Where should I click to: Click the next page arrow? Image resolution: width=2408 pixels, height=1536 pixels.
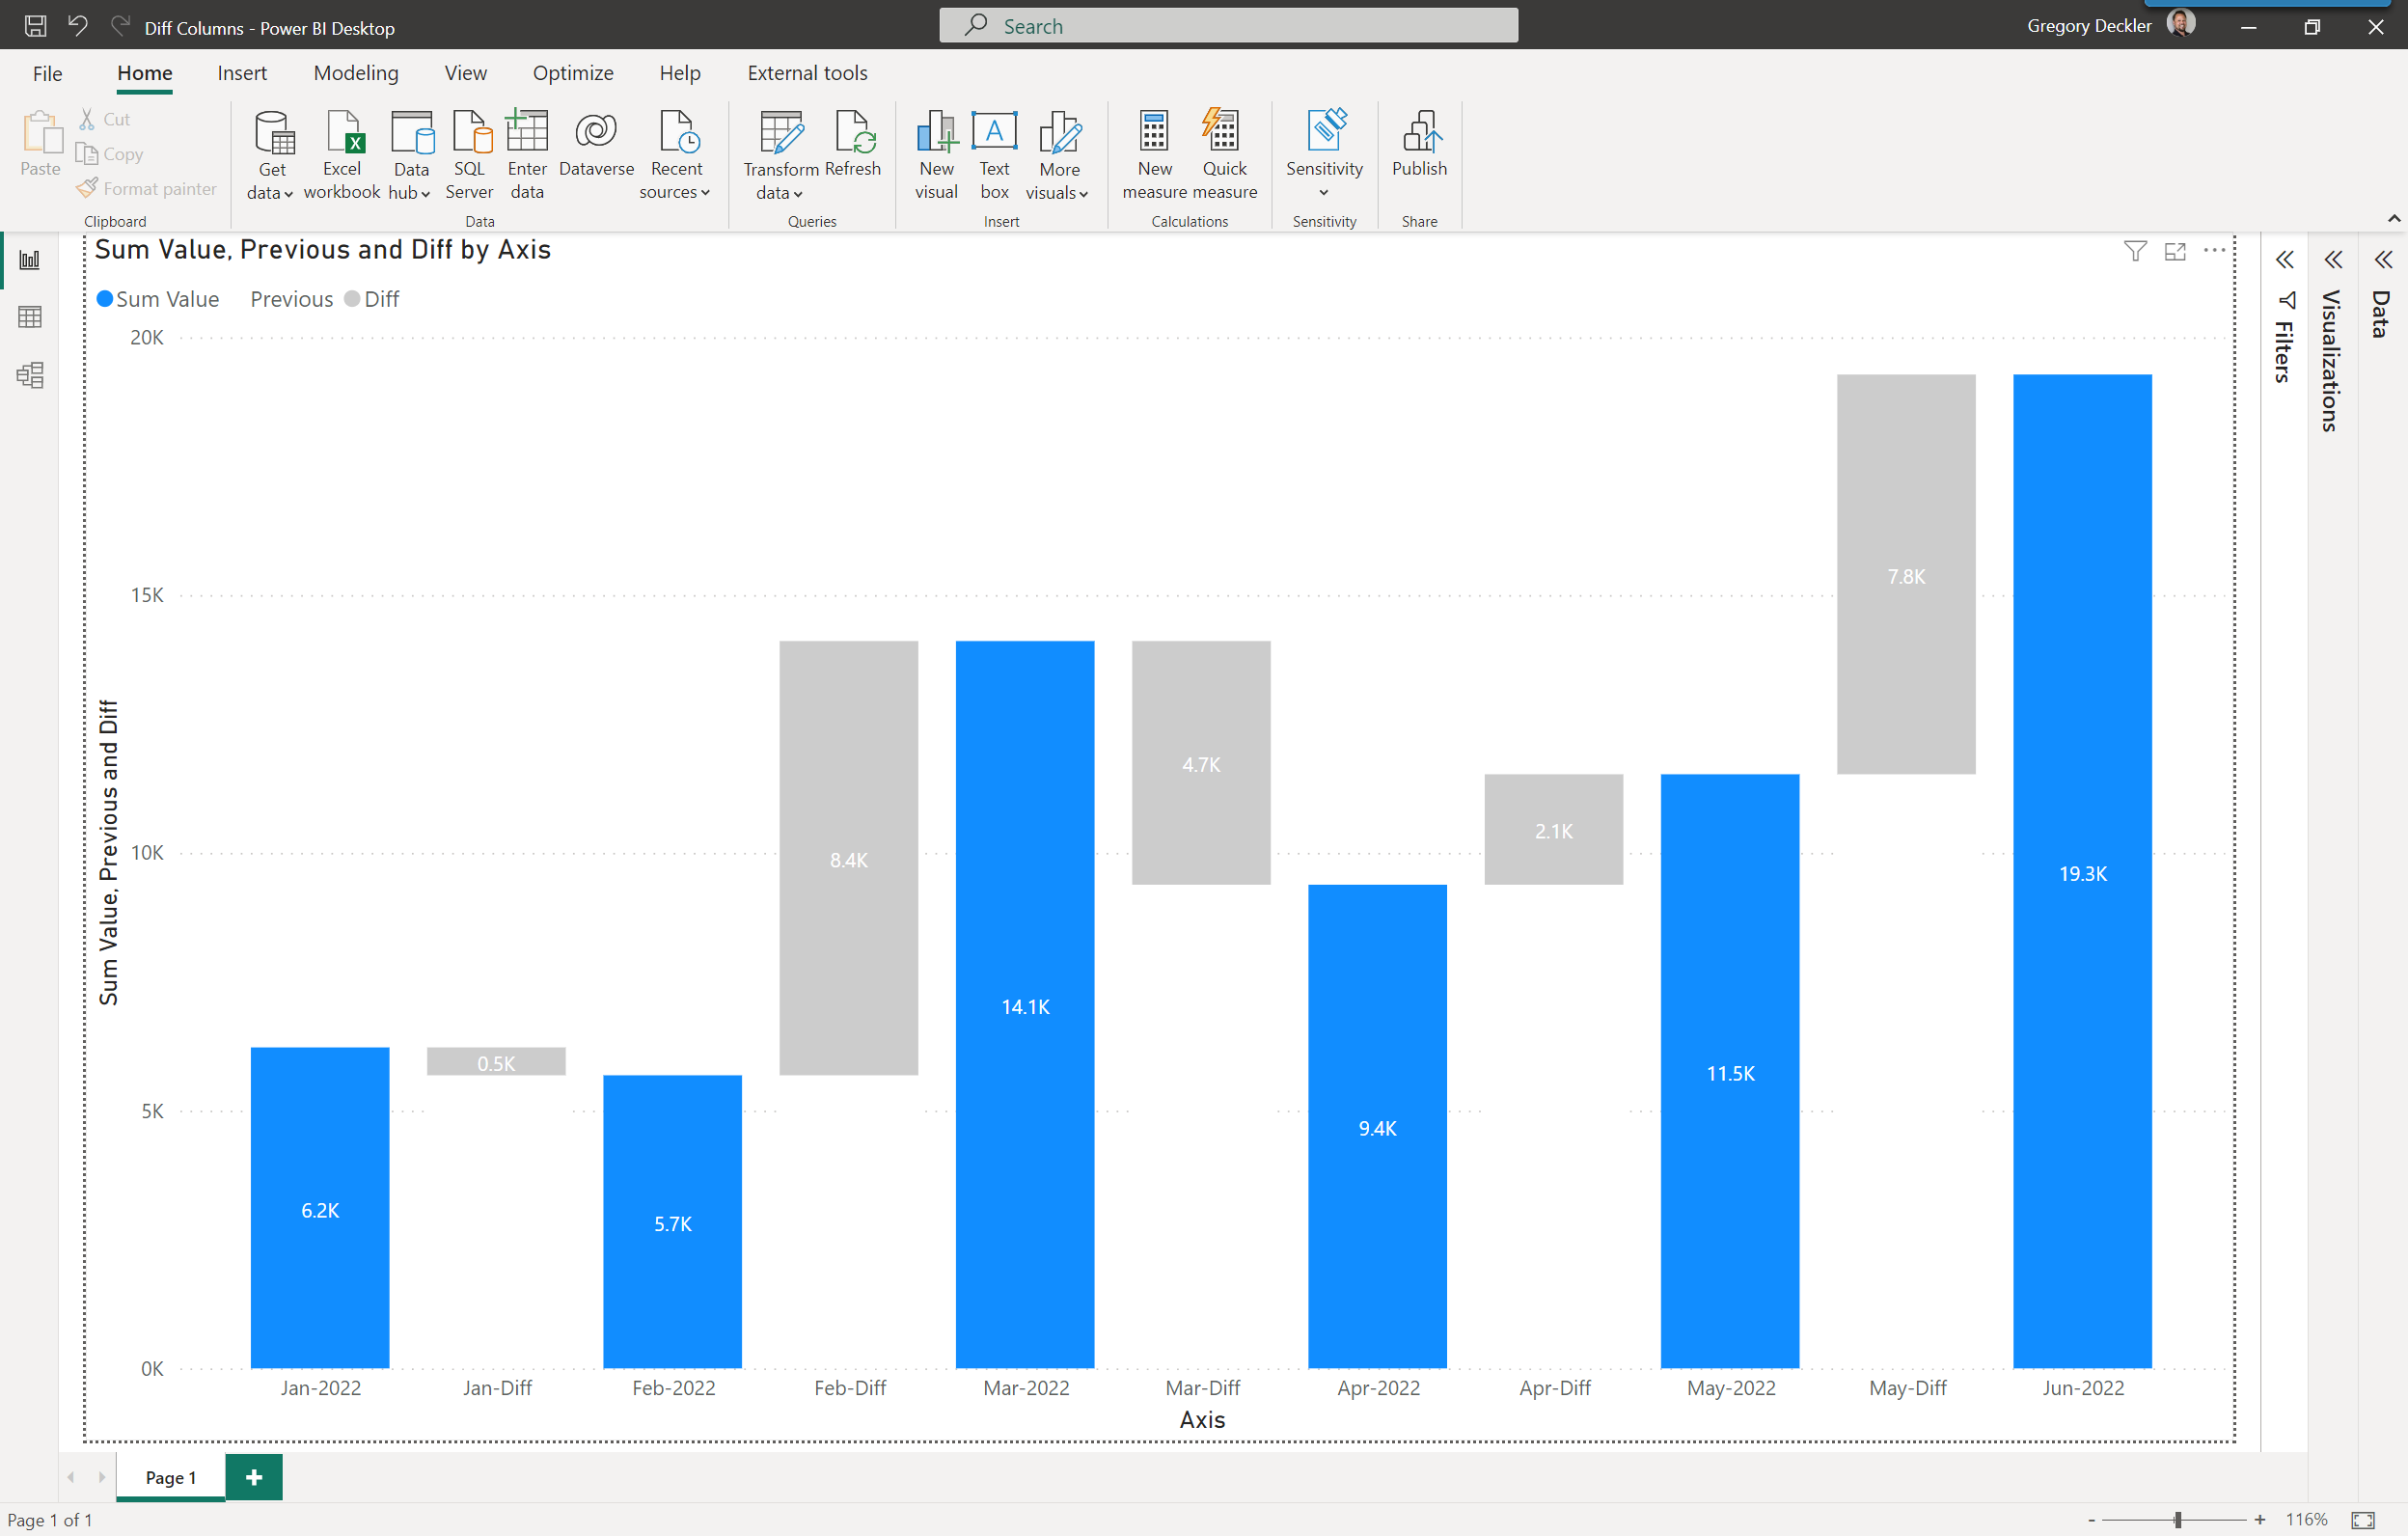101,1477
